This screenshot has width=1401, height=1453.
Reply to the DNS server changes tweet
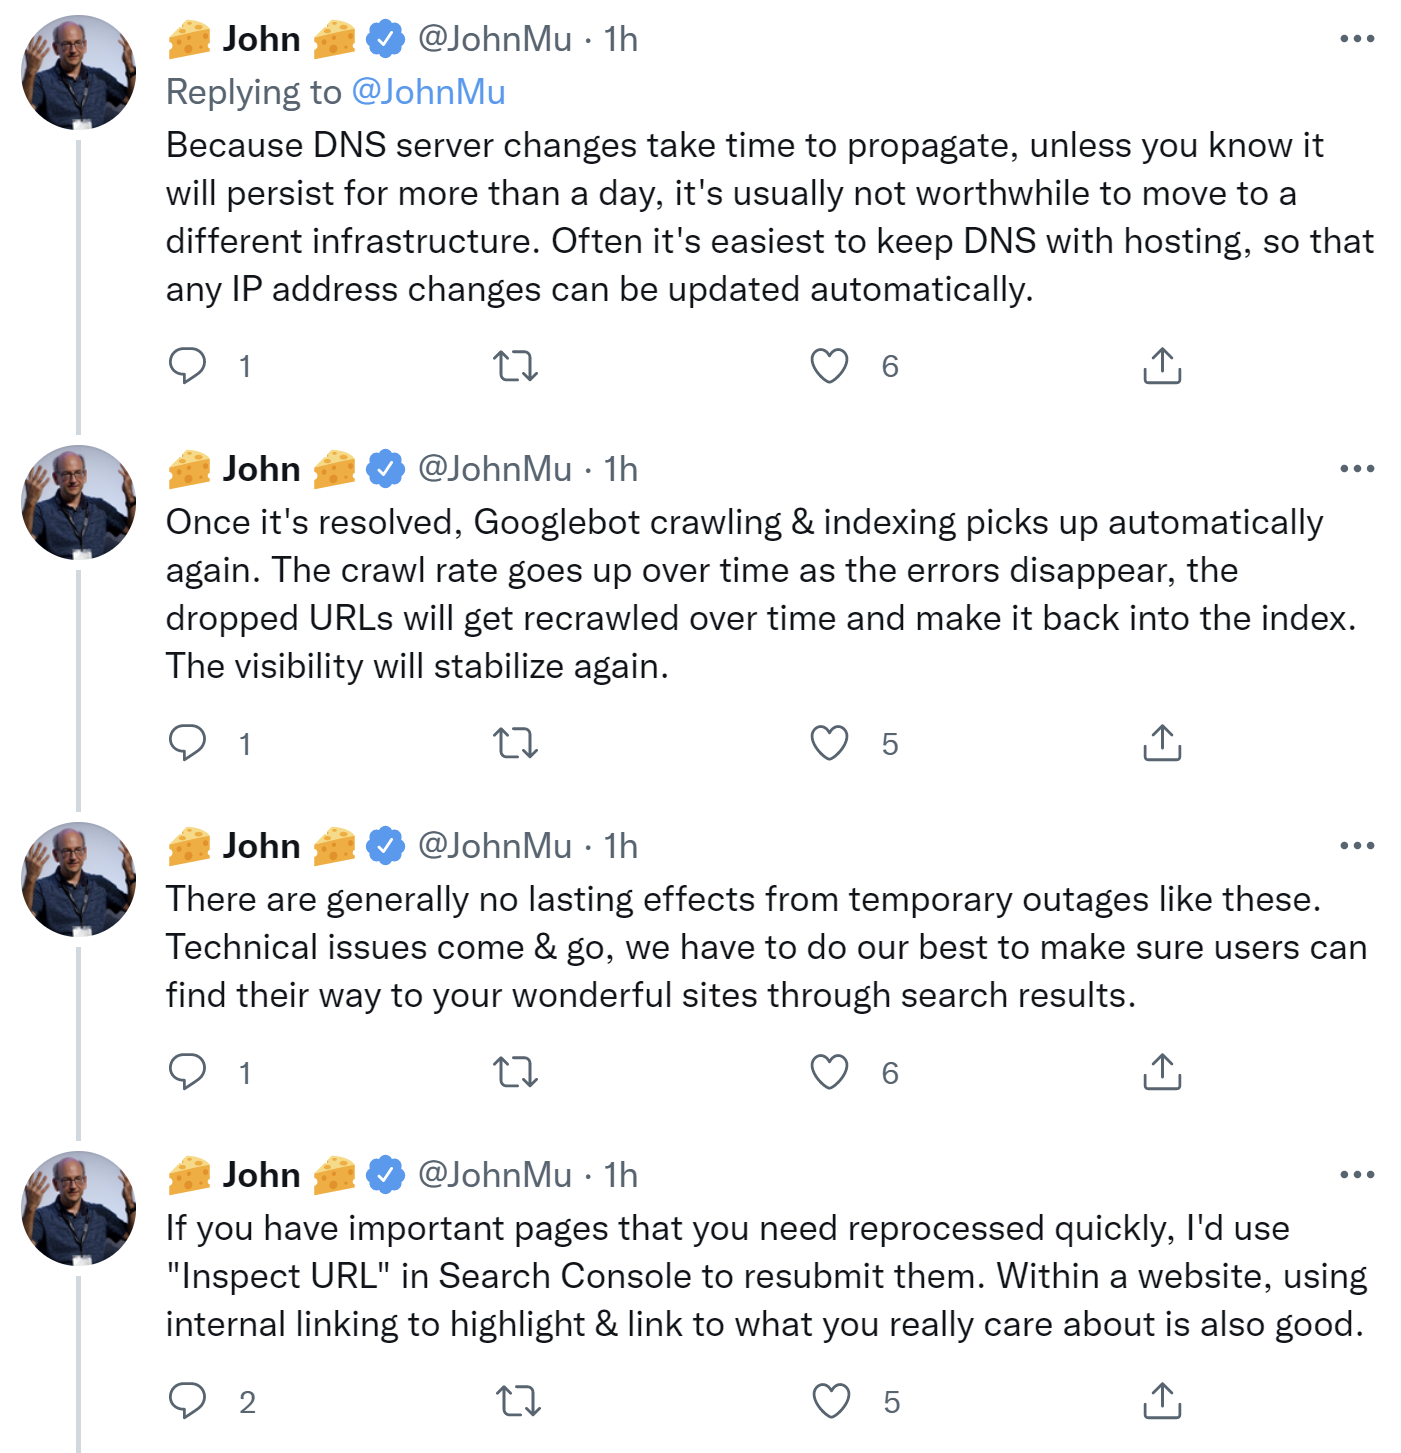187,366
